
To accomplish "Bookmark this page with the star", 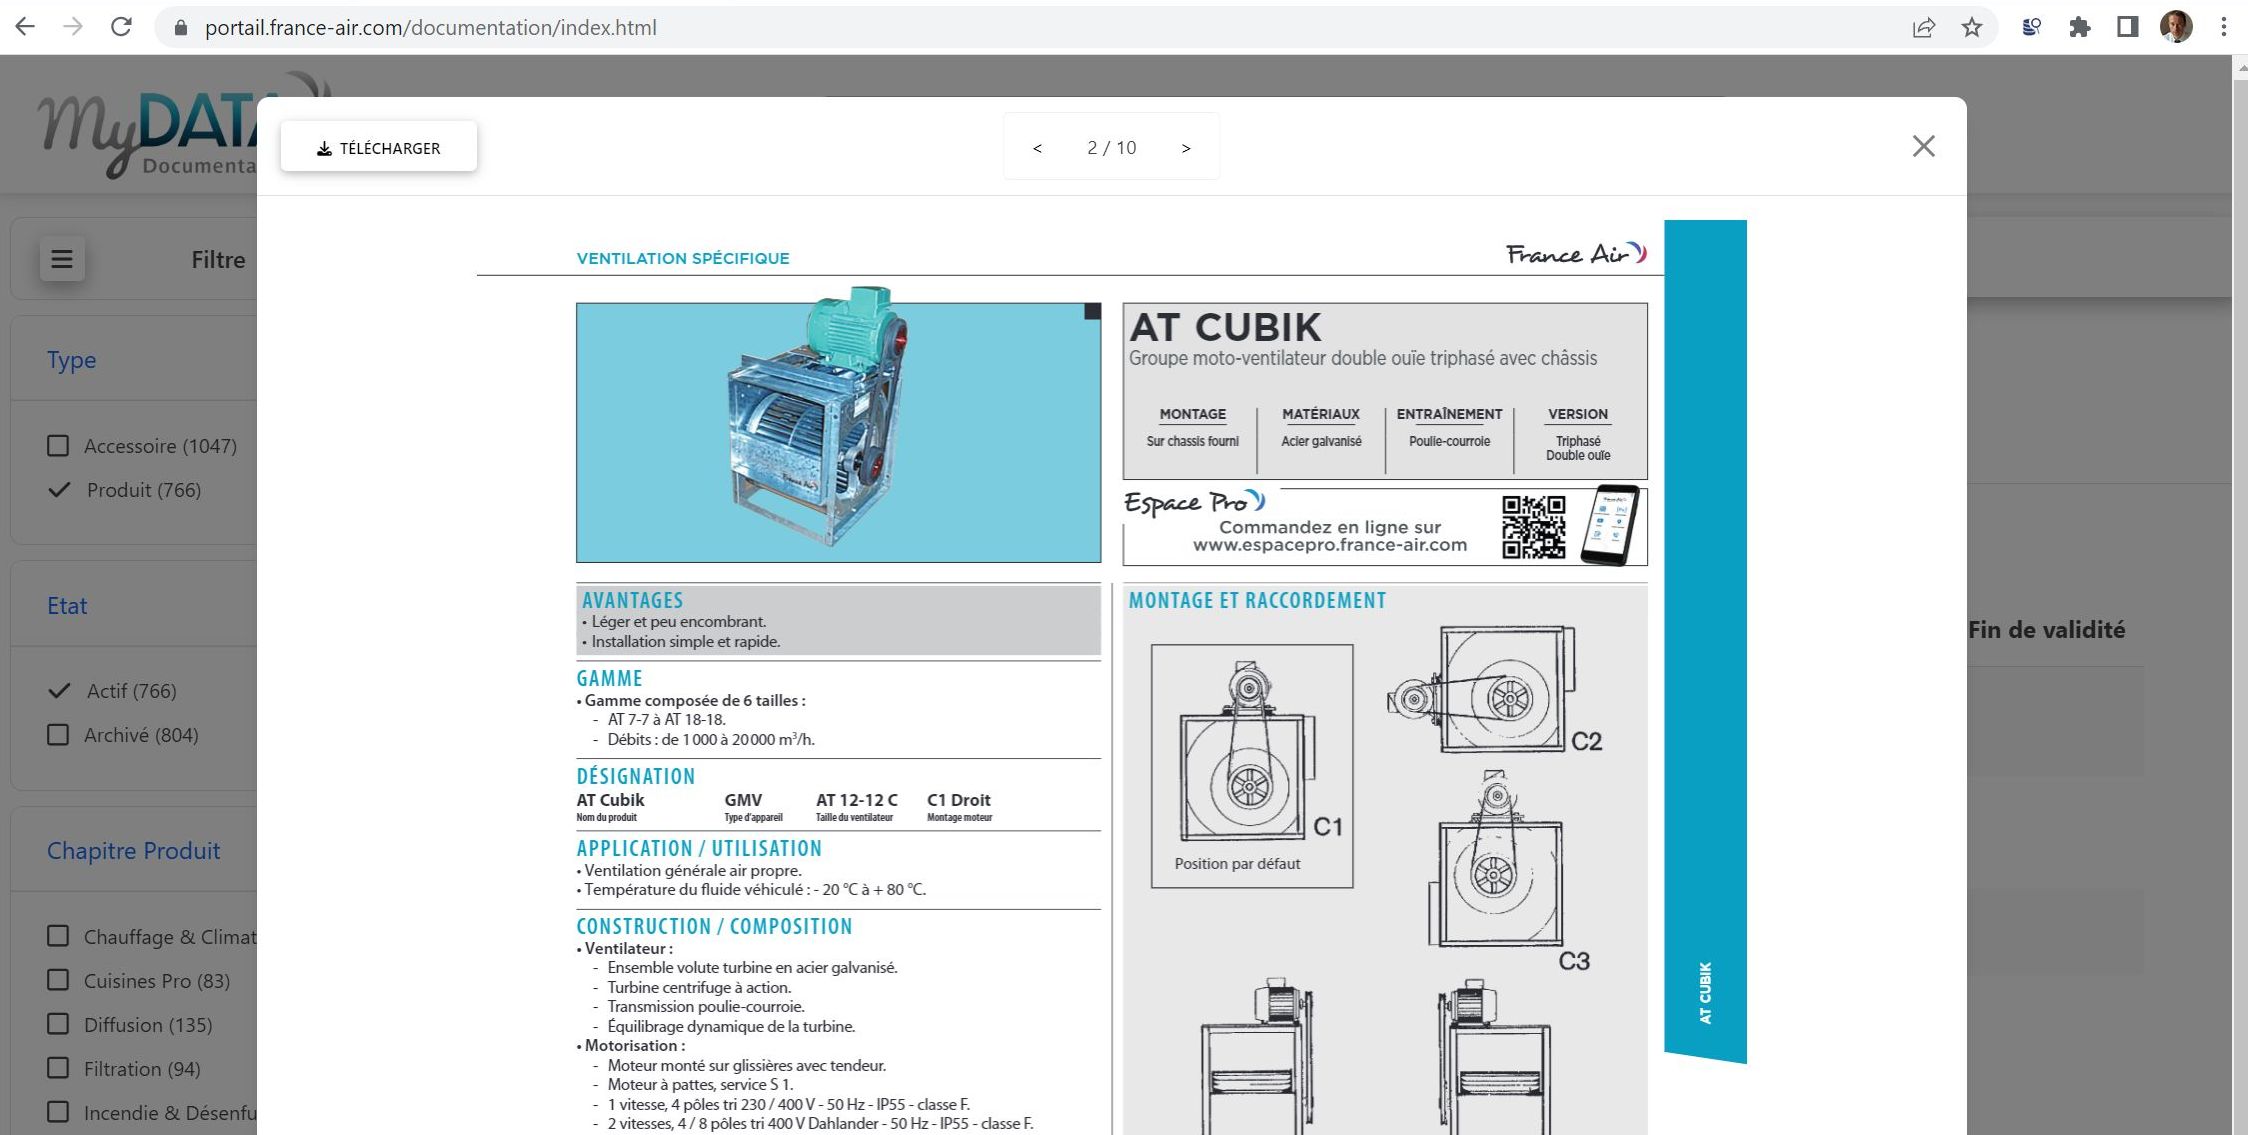I will 1971,28.
